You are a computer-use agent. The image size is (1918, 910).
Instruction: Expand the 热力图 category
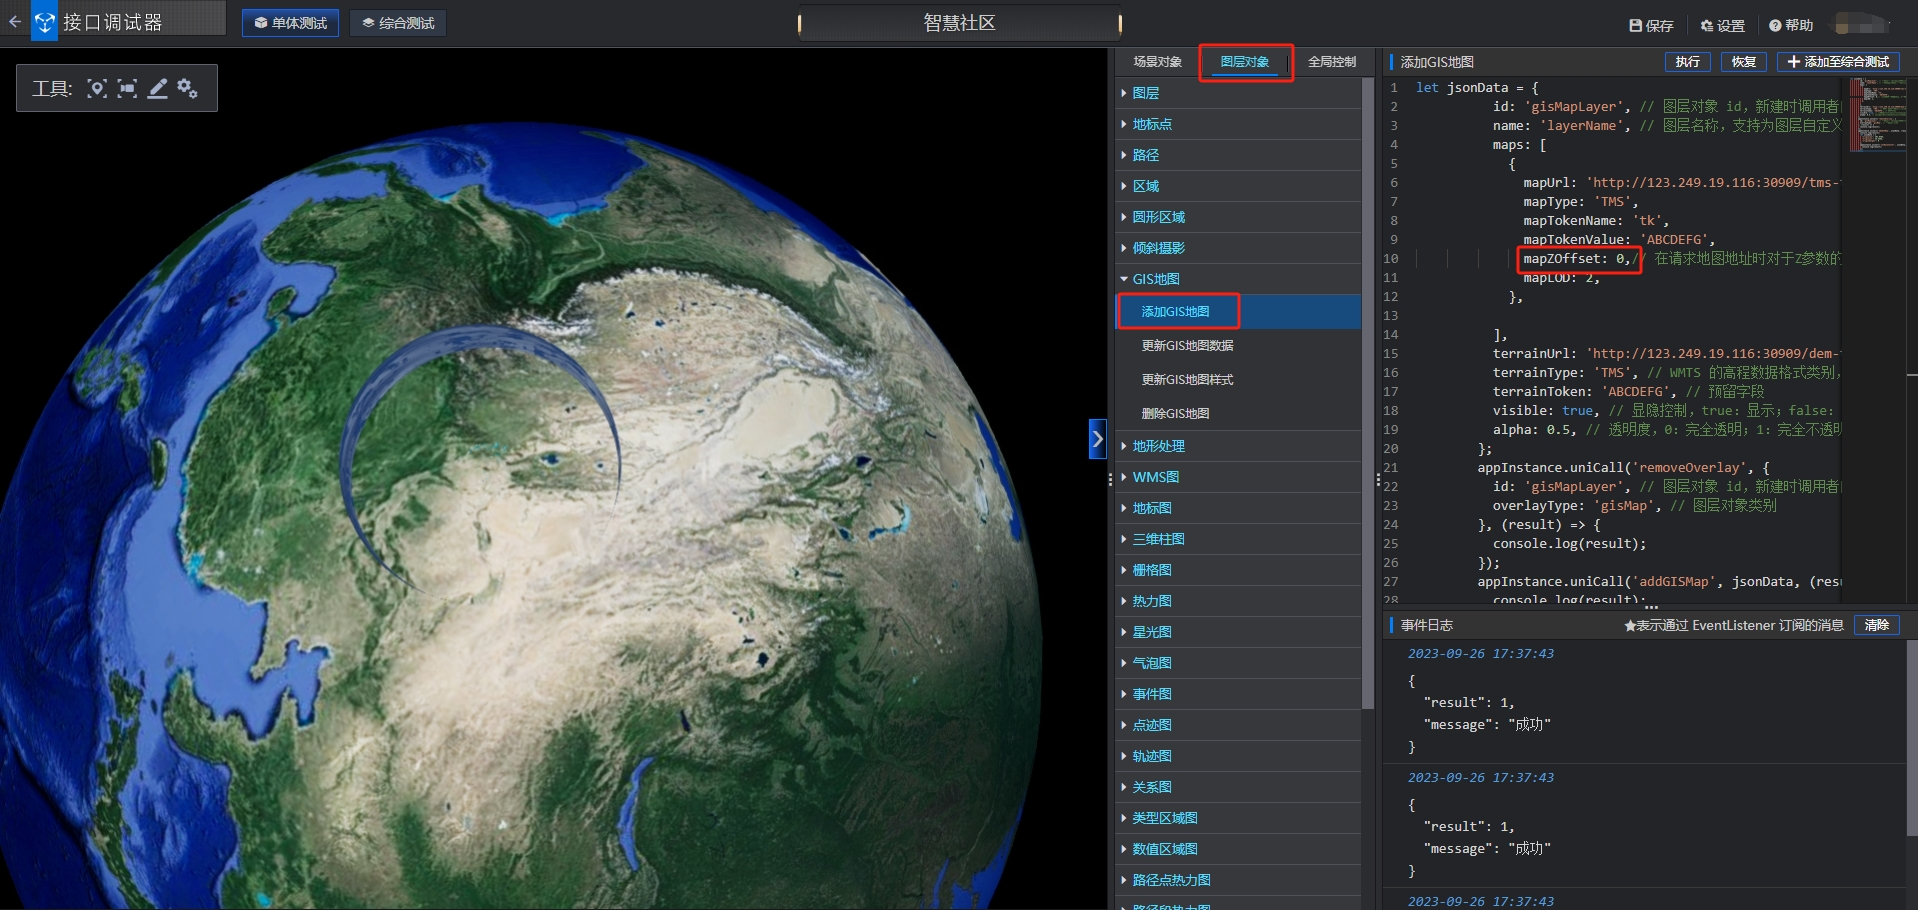point(1238,601)
